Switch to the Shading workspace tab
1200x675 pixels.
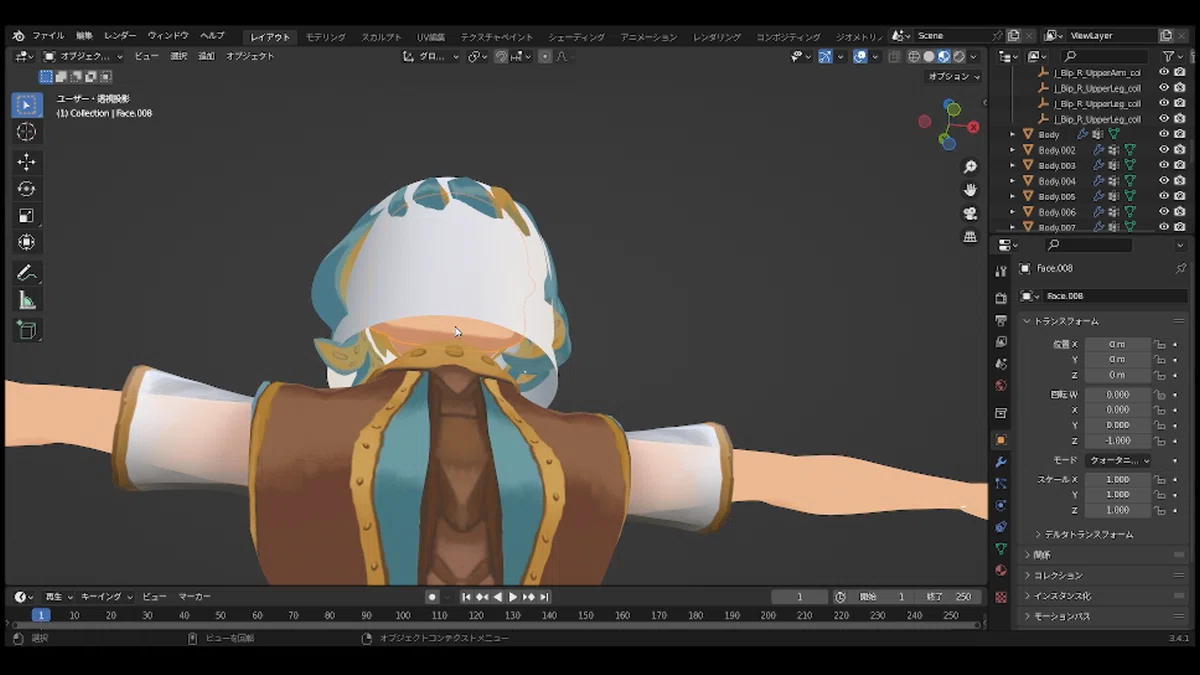[x=576, y=37]
